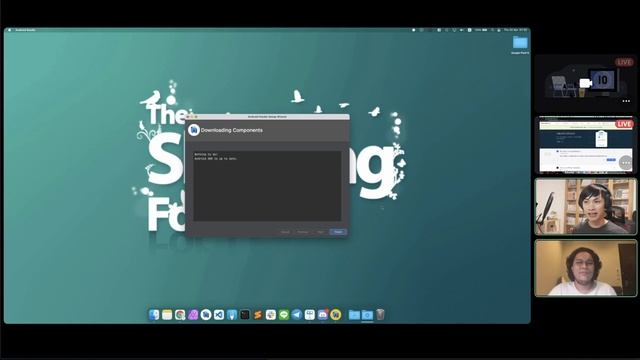
Task: Select the participant video in white shirt
Action: [586, 268]
